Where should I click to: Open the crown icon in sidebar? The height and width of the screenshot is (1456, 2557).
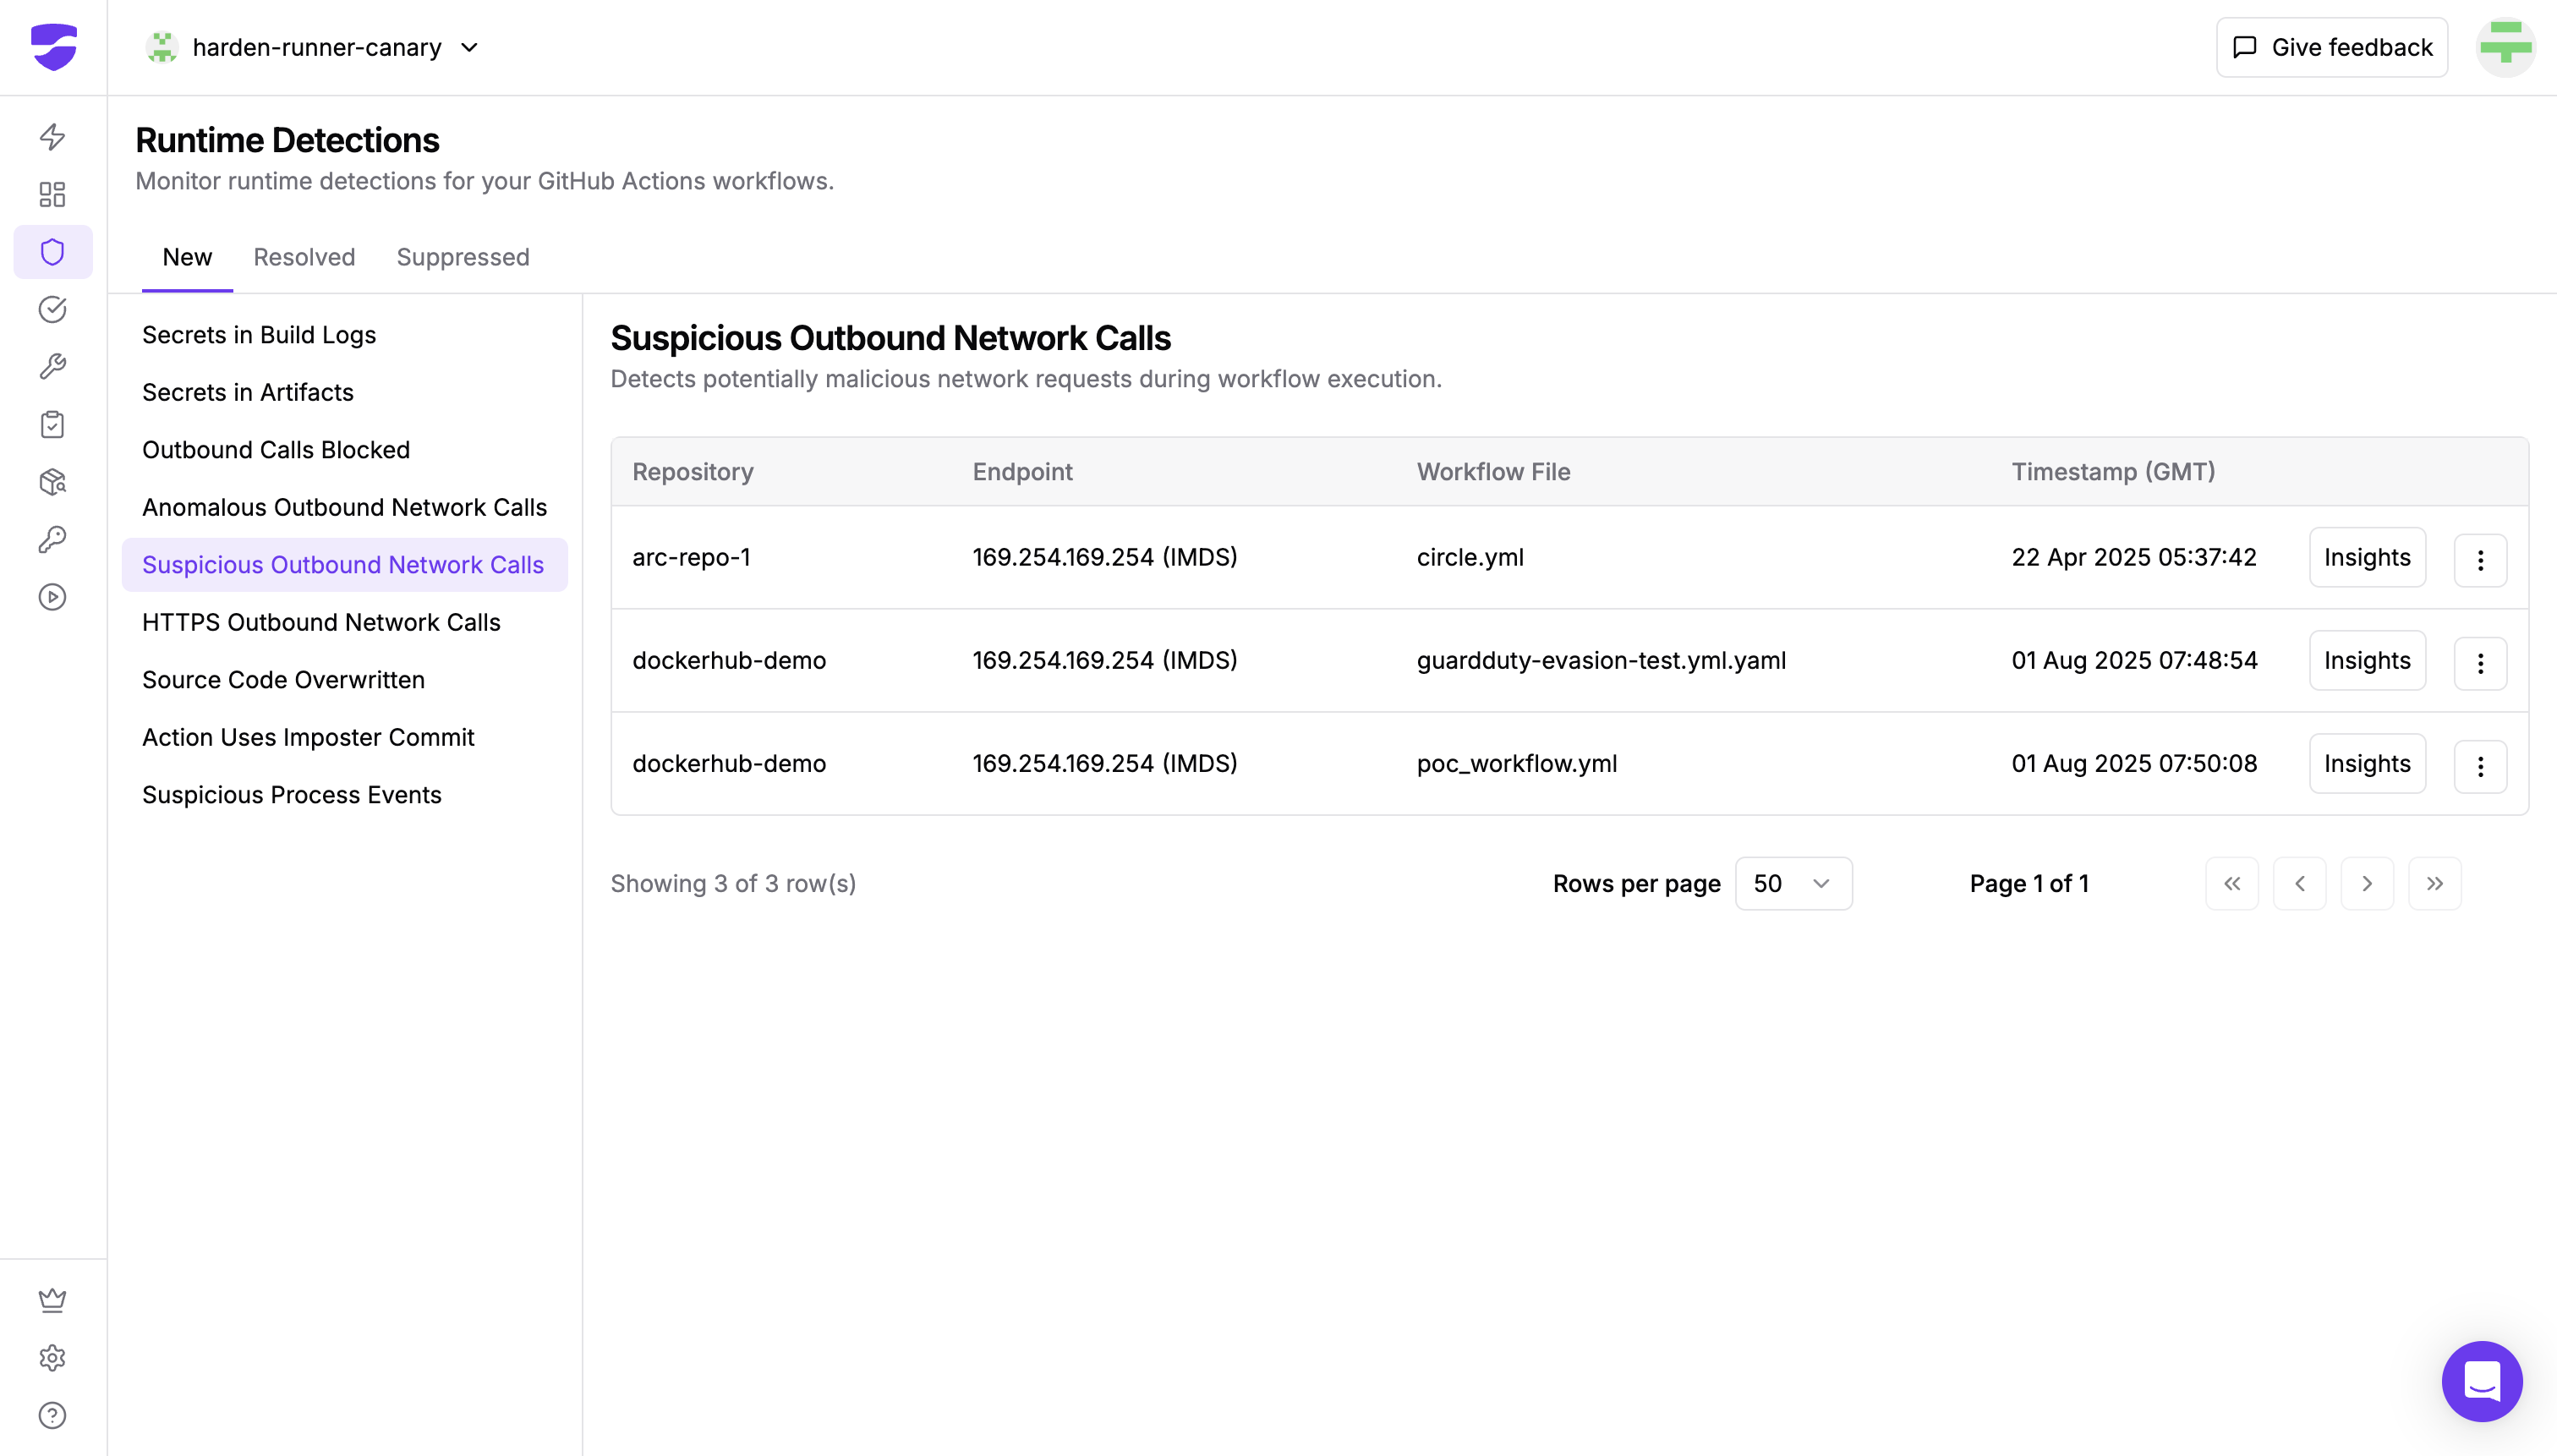[52, 1299]
